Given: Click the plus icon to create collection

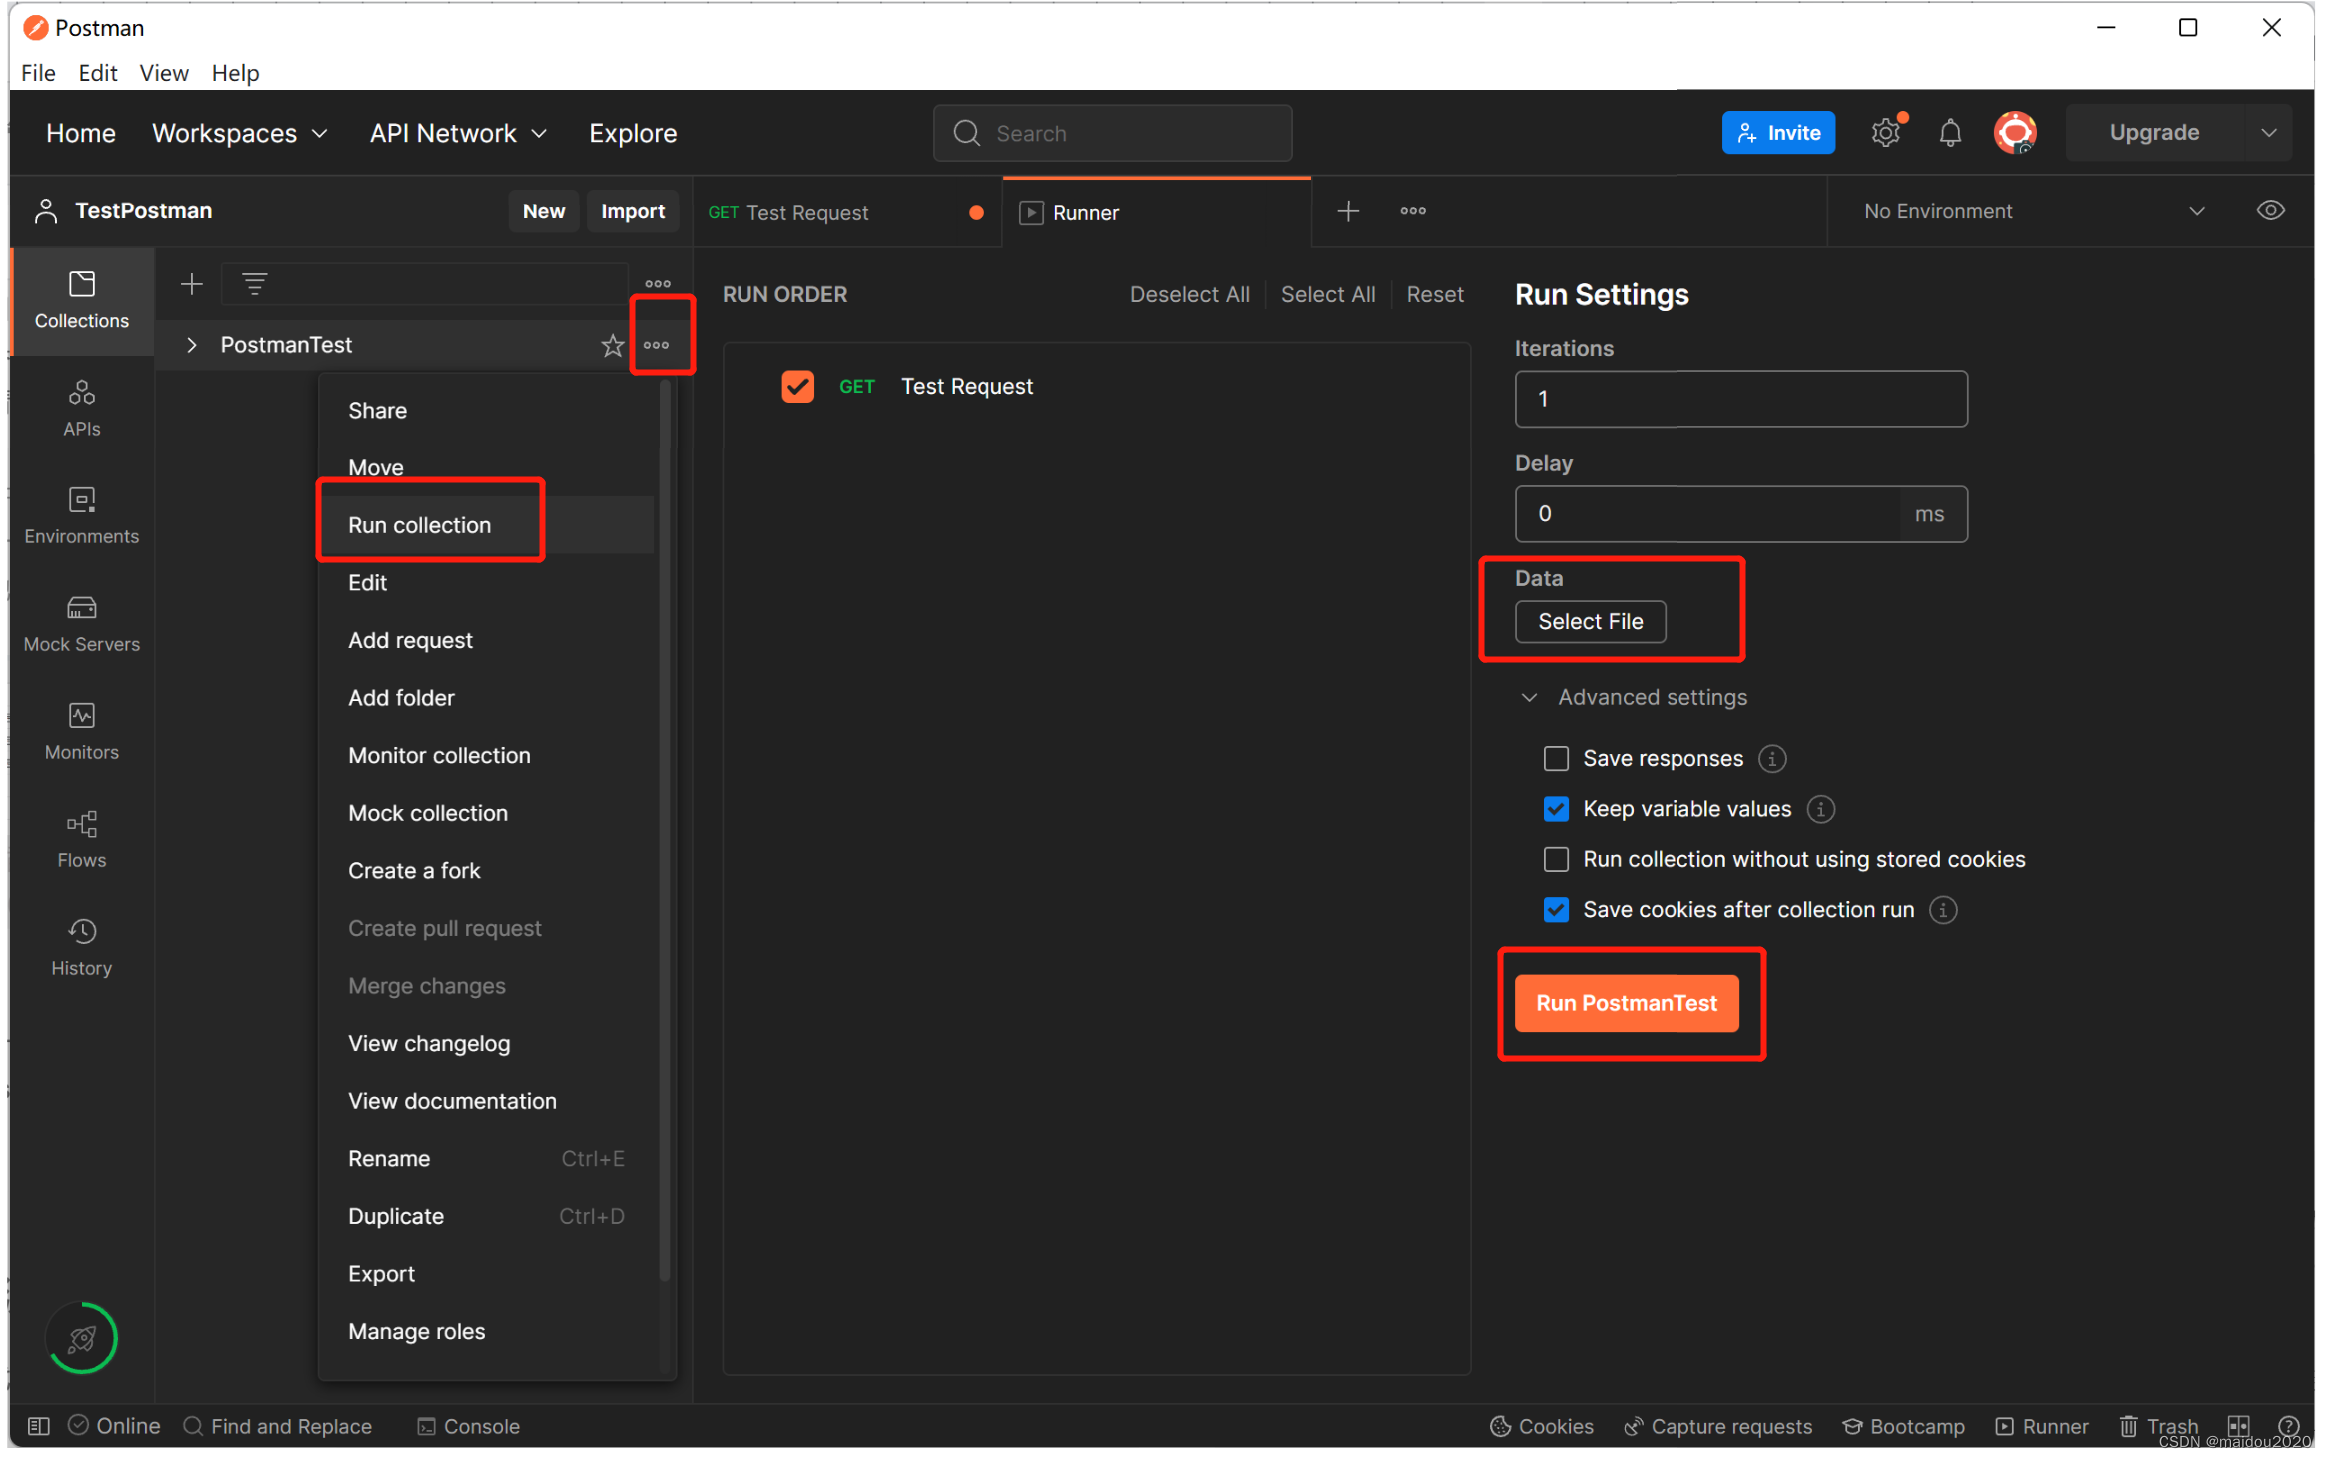Looking at the screenshot, I should click(192, 285).
